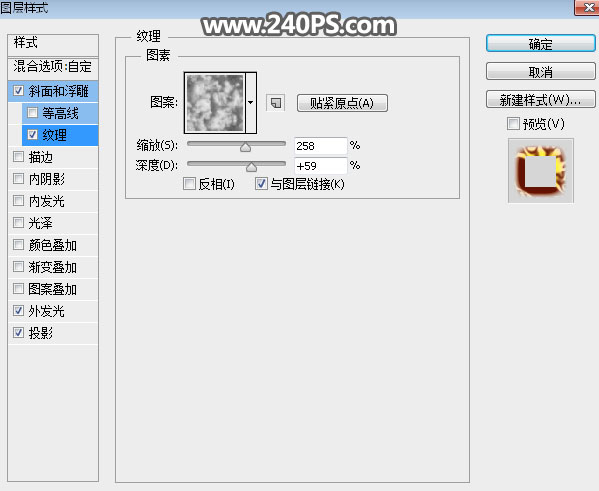Click the 缩放(S) slider handle

point(245,147)
